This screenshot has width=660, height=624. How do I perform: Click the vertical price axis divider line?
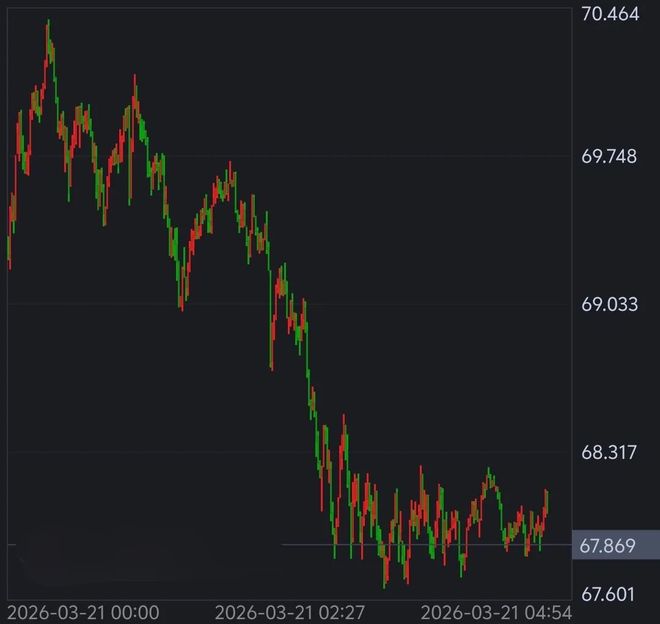click(x=572, y=300)
